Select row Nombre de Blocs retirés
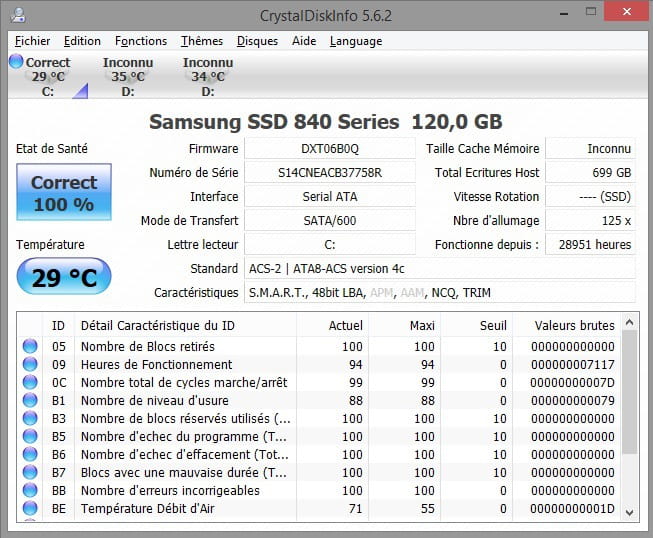Viewport: 653px width, 538px height. pyautogui.click(x=319, y=346)
